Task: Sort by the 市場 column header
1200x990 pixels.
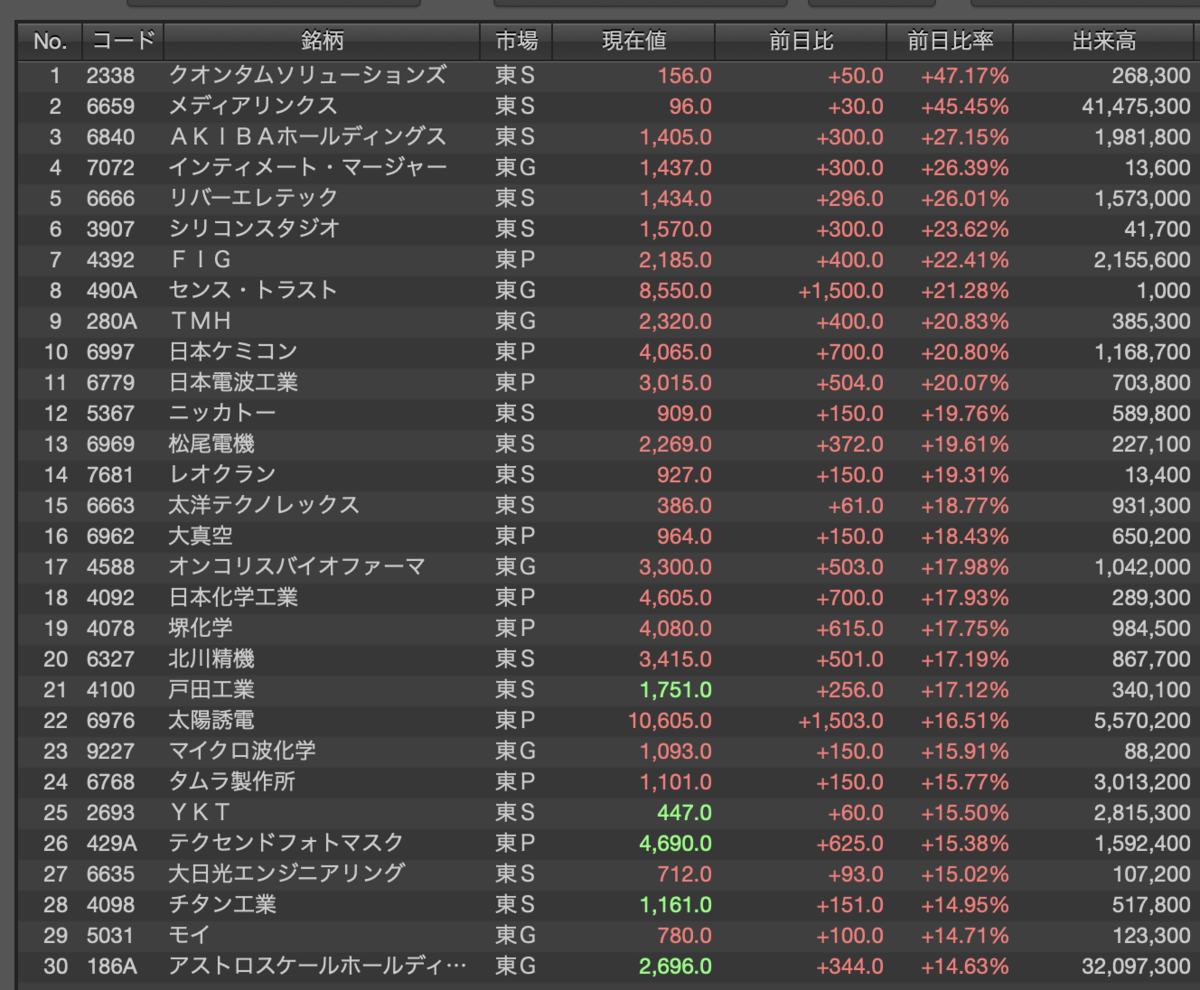Action: (516, 42)
